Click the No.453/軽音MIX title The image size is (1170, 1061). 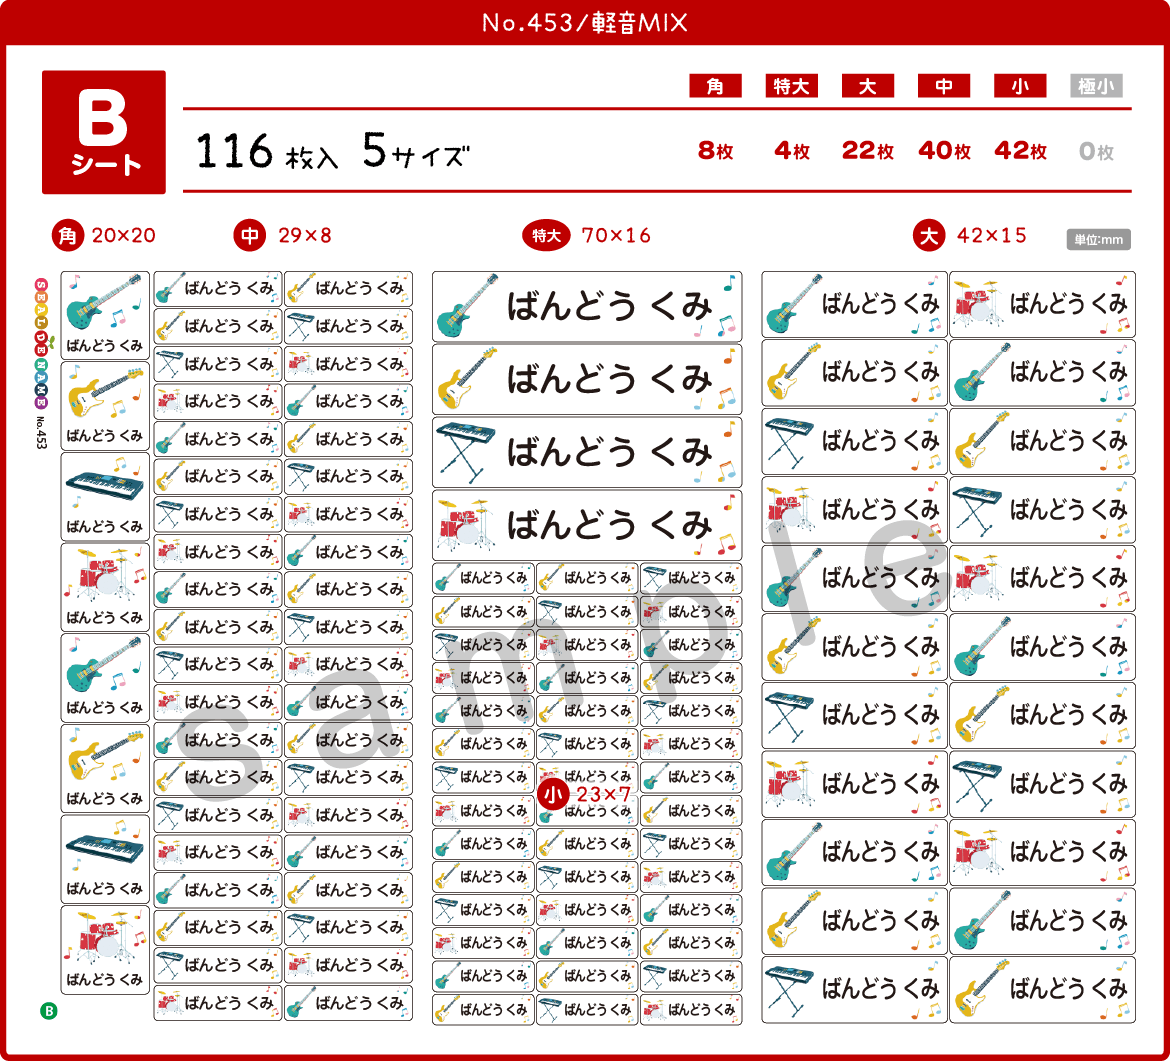(584, 23)
